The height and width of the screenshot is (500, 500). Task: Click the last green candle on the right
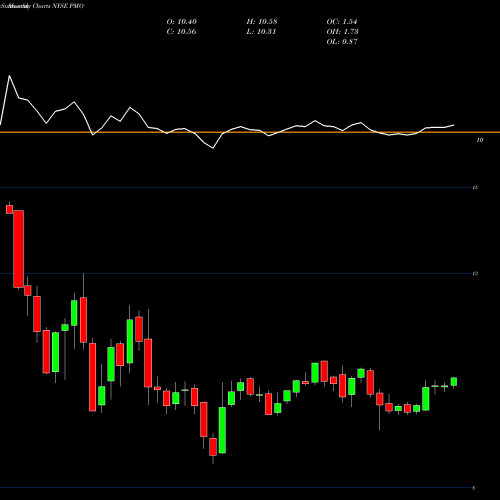coord(454,382)
